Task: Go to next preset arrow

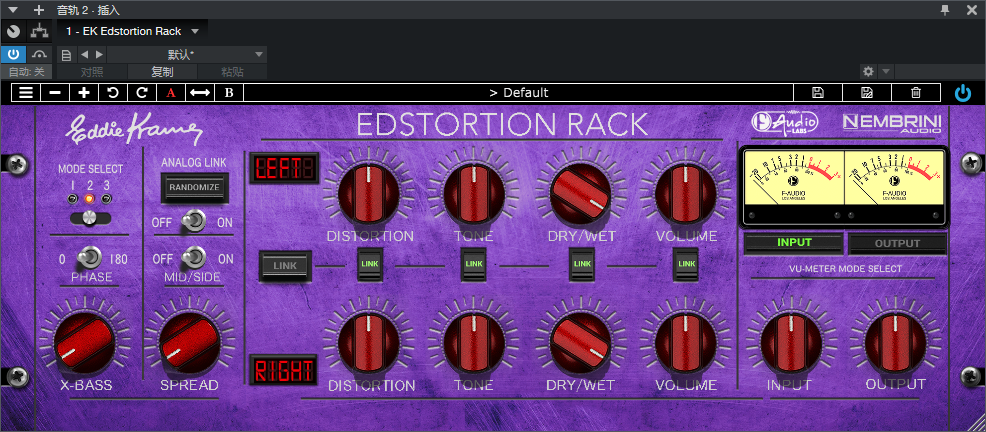Action: 99,55
